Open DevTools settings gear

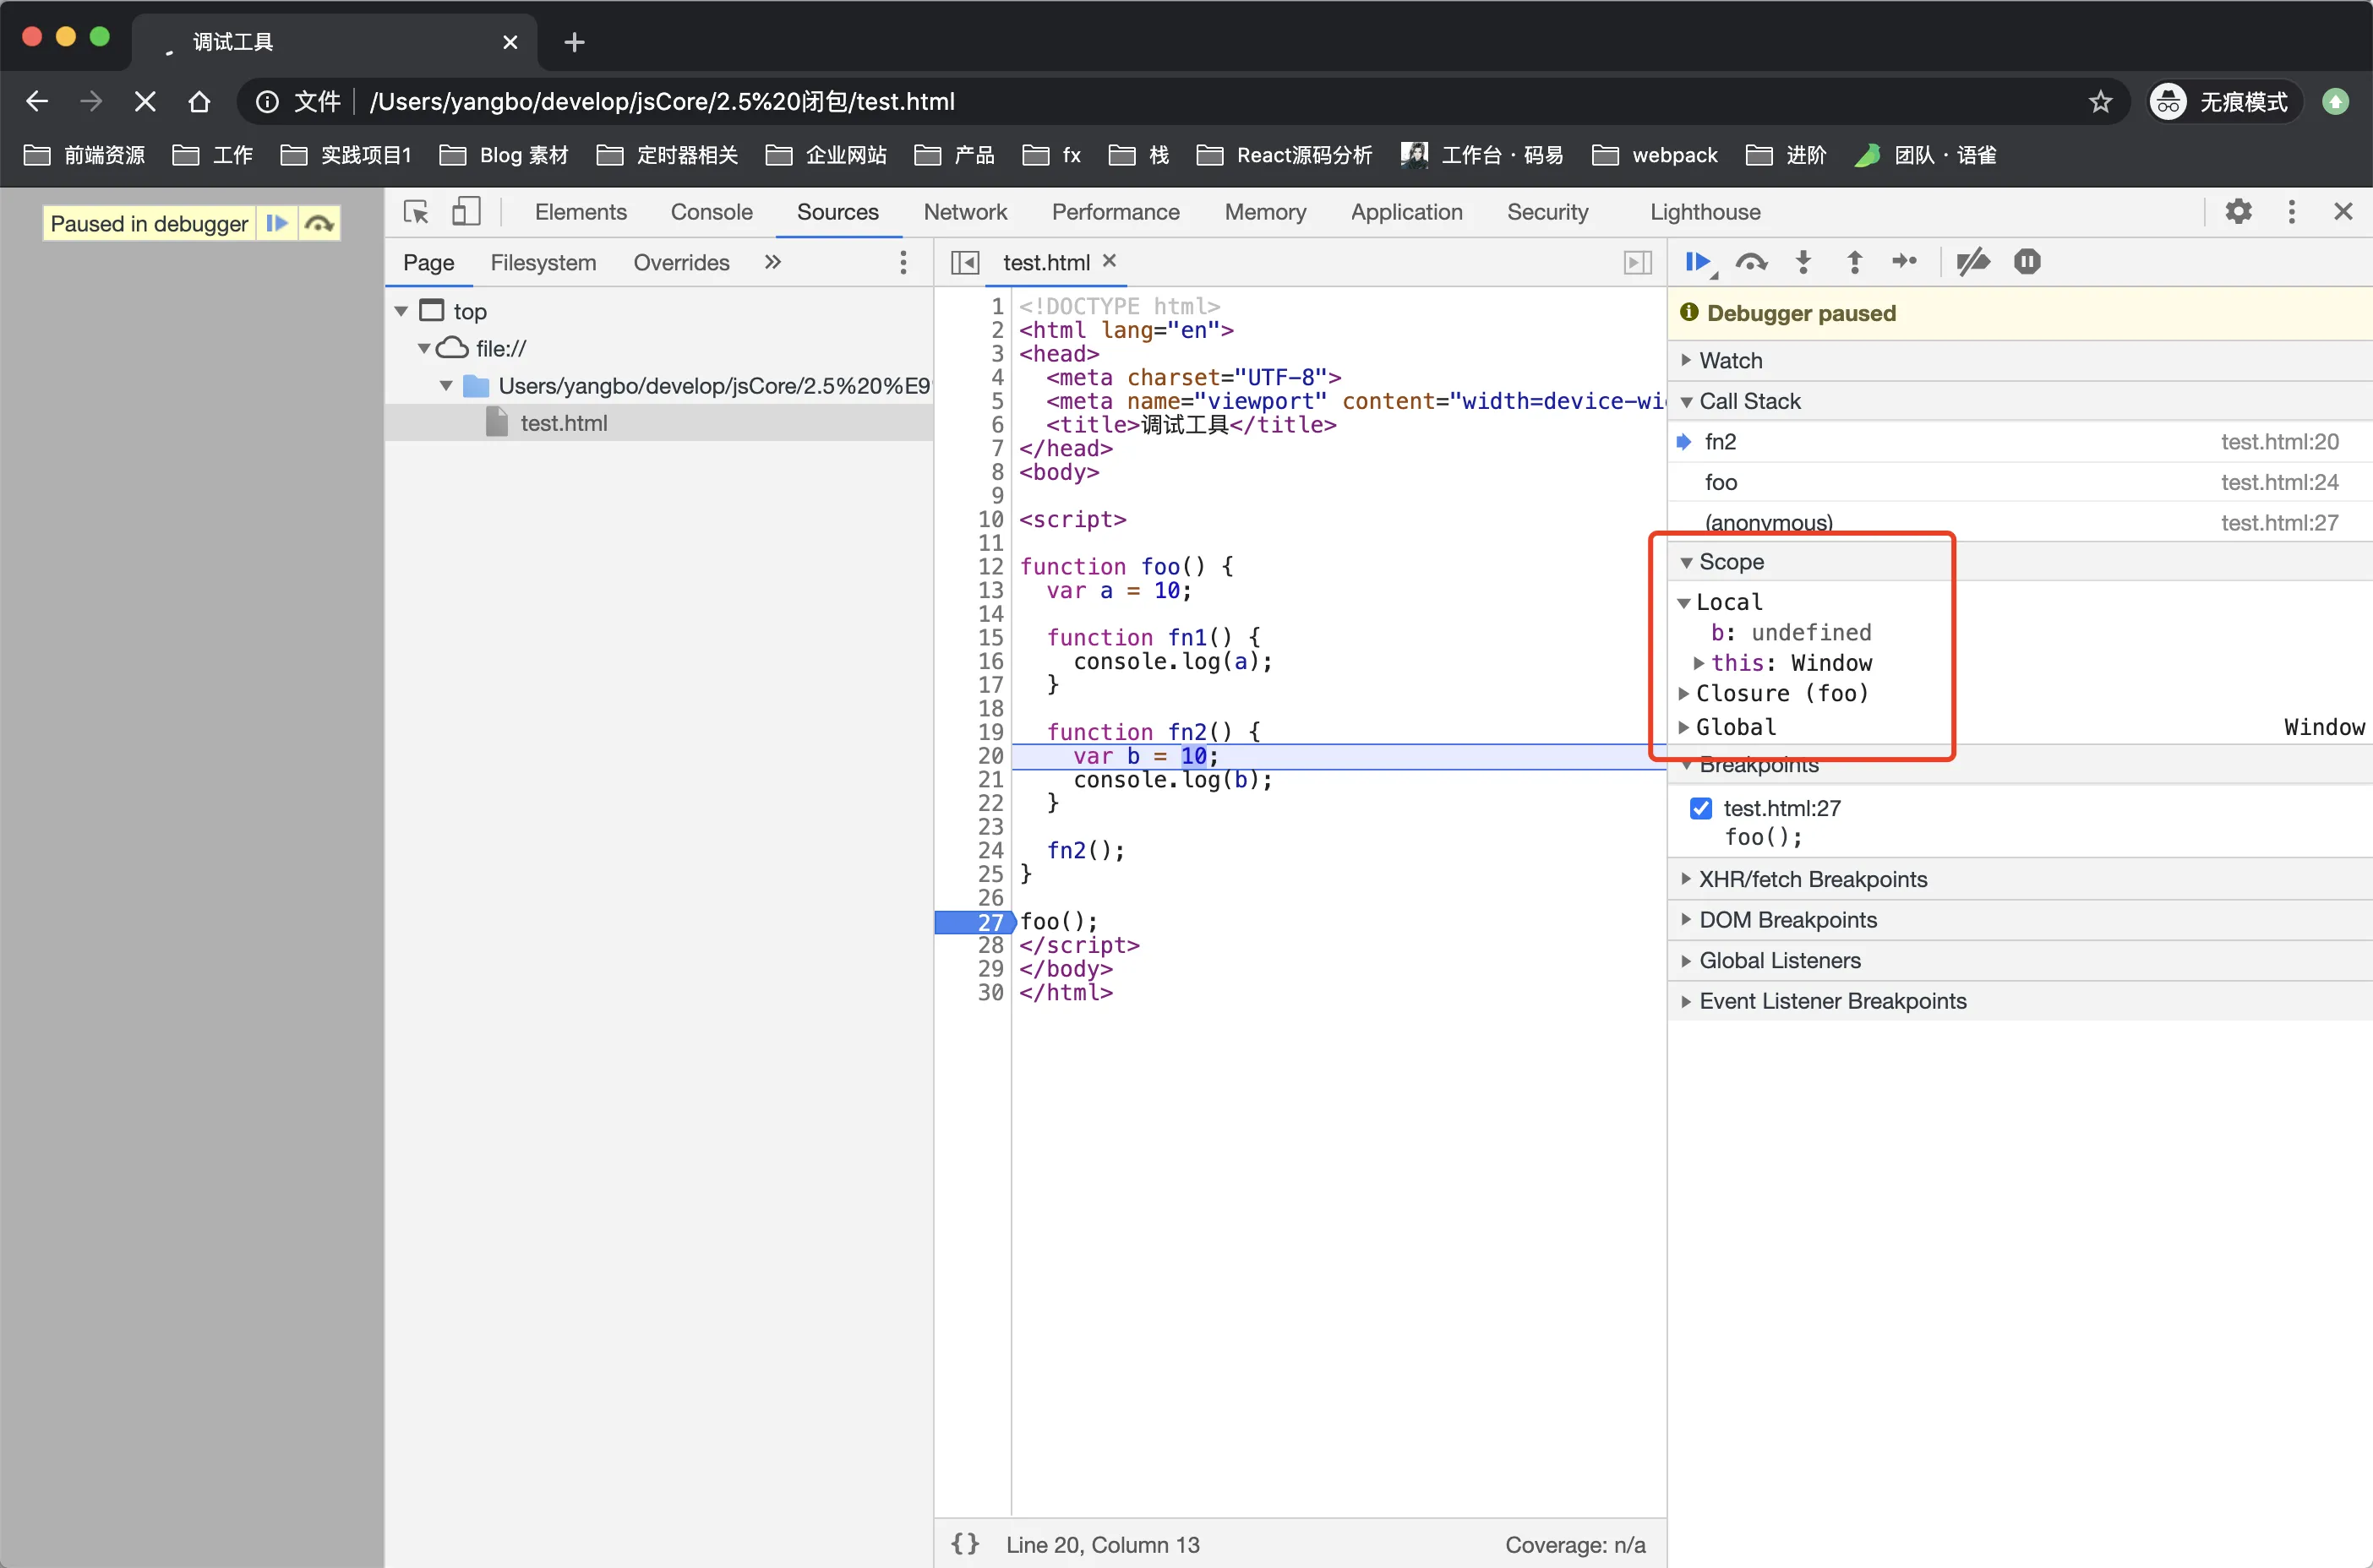[2239, 211]
